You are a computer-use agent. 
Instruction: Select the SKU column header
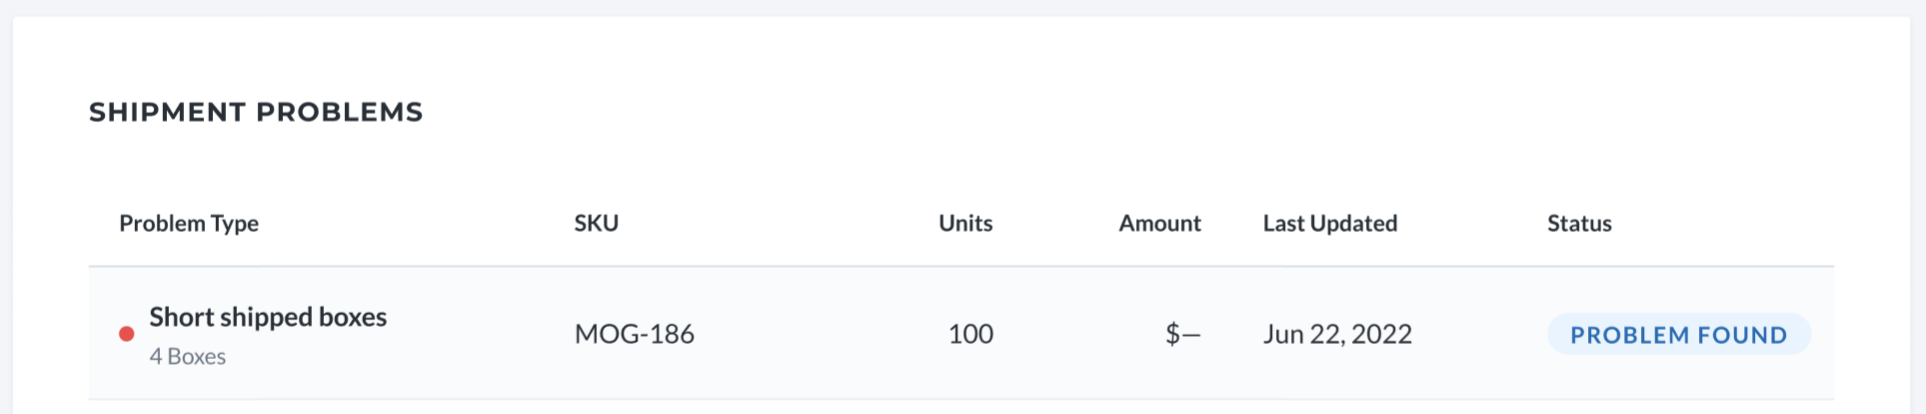[596, 223]
